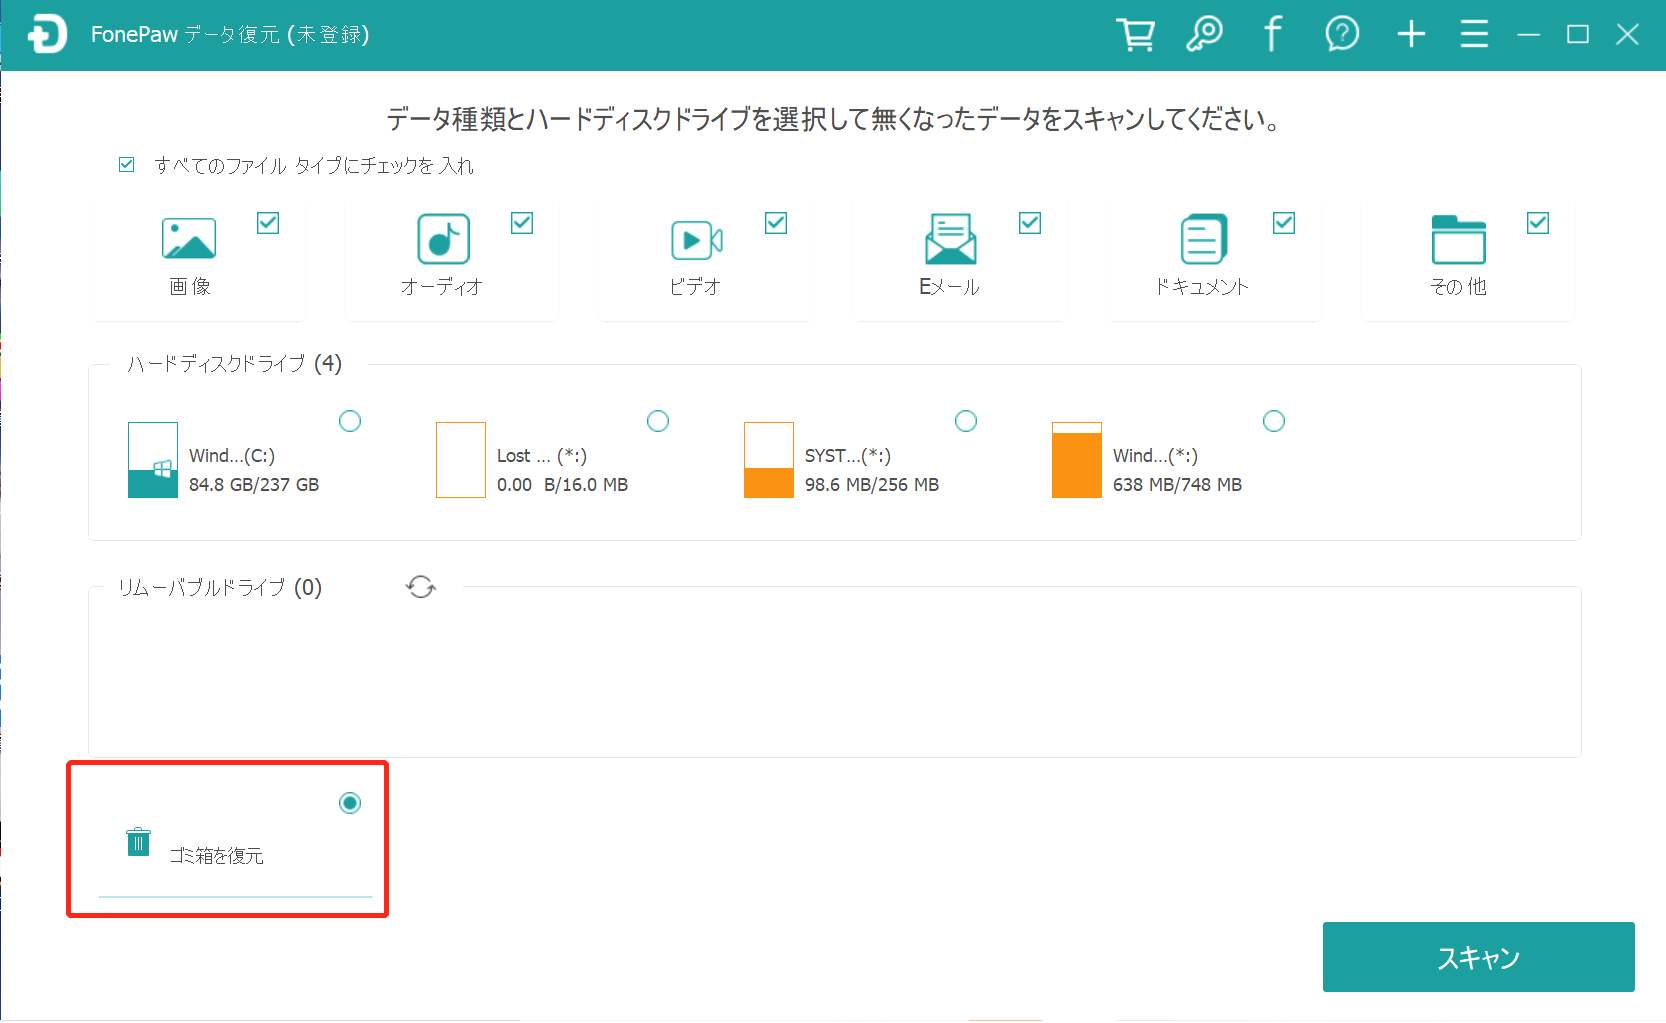Image resolution: width=1666 pixels, height=1023 pixels.
Task: Click the オーディオ music note icon
Action: point(442,240)
